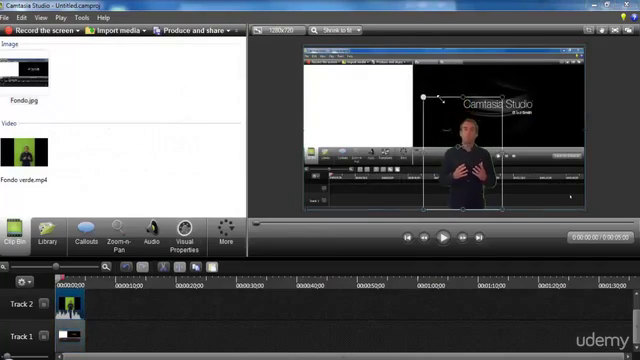This screenshot has height=360, width=640.
Task: Click the timeline zoom out magnifier
Action: point(3,267)
